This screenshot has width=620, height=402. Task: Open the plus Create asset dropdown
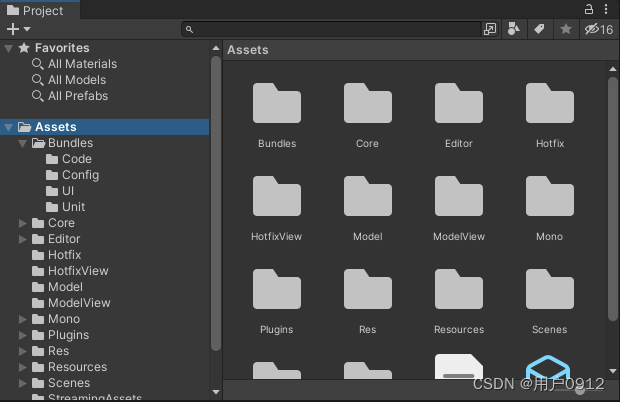pyautogui.click(x=18, y=29)
